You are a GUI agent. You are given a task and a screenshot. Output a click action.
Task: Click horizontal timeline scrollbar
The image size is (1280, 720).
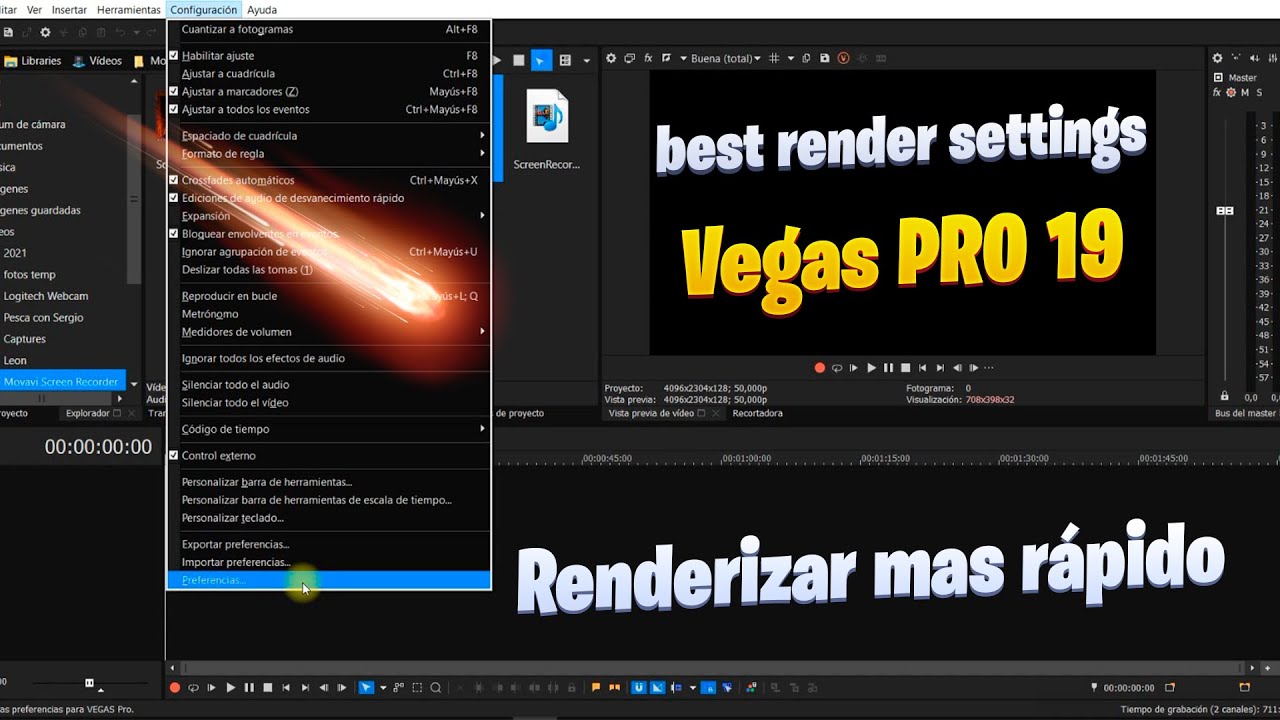click(714, 668)
